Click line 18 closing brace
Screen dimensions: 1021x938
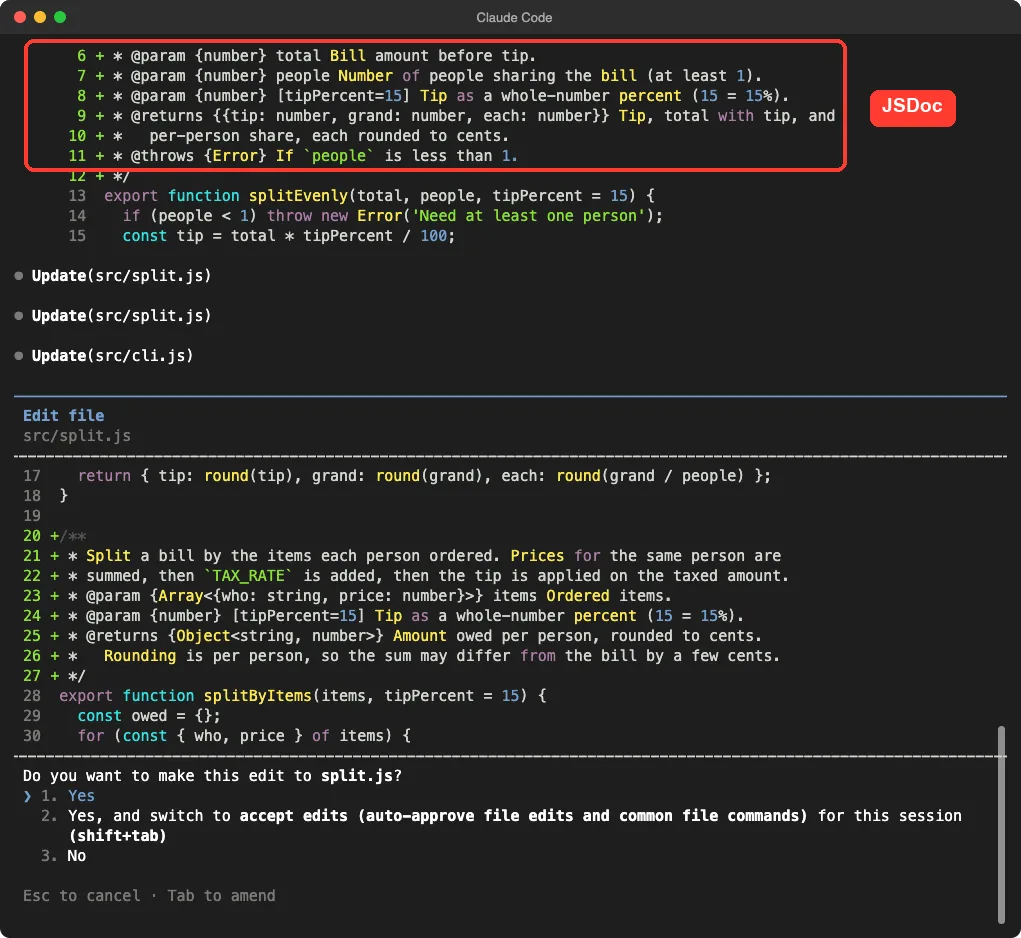coord(63,495)
